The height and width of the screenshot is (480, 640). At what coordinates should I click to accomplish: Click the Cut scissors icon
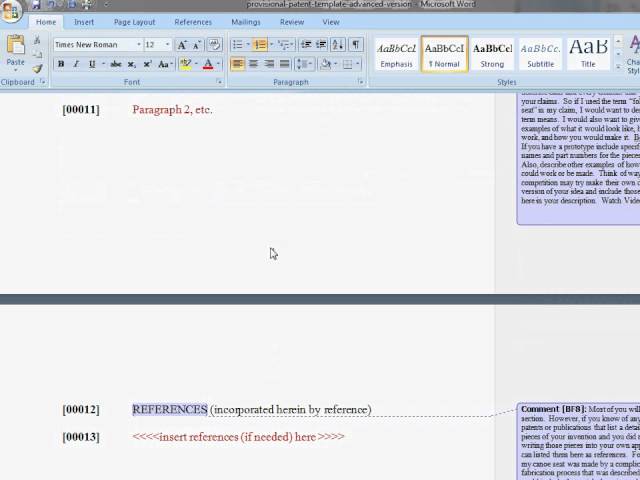pyautogui.click(x=37, y=40)
